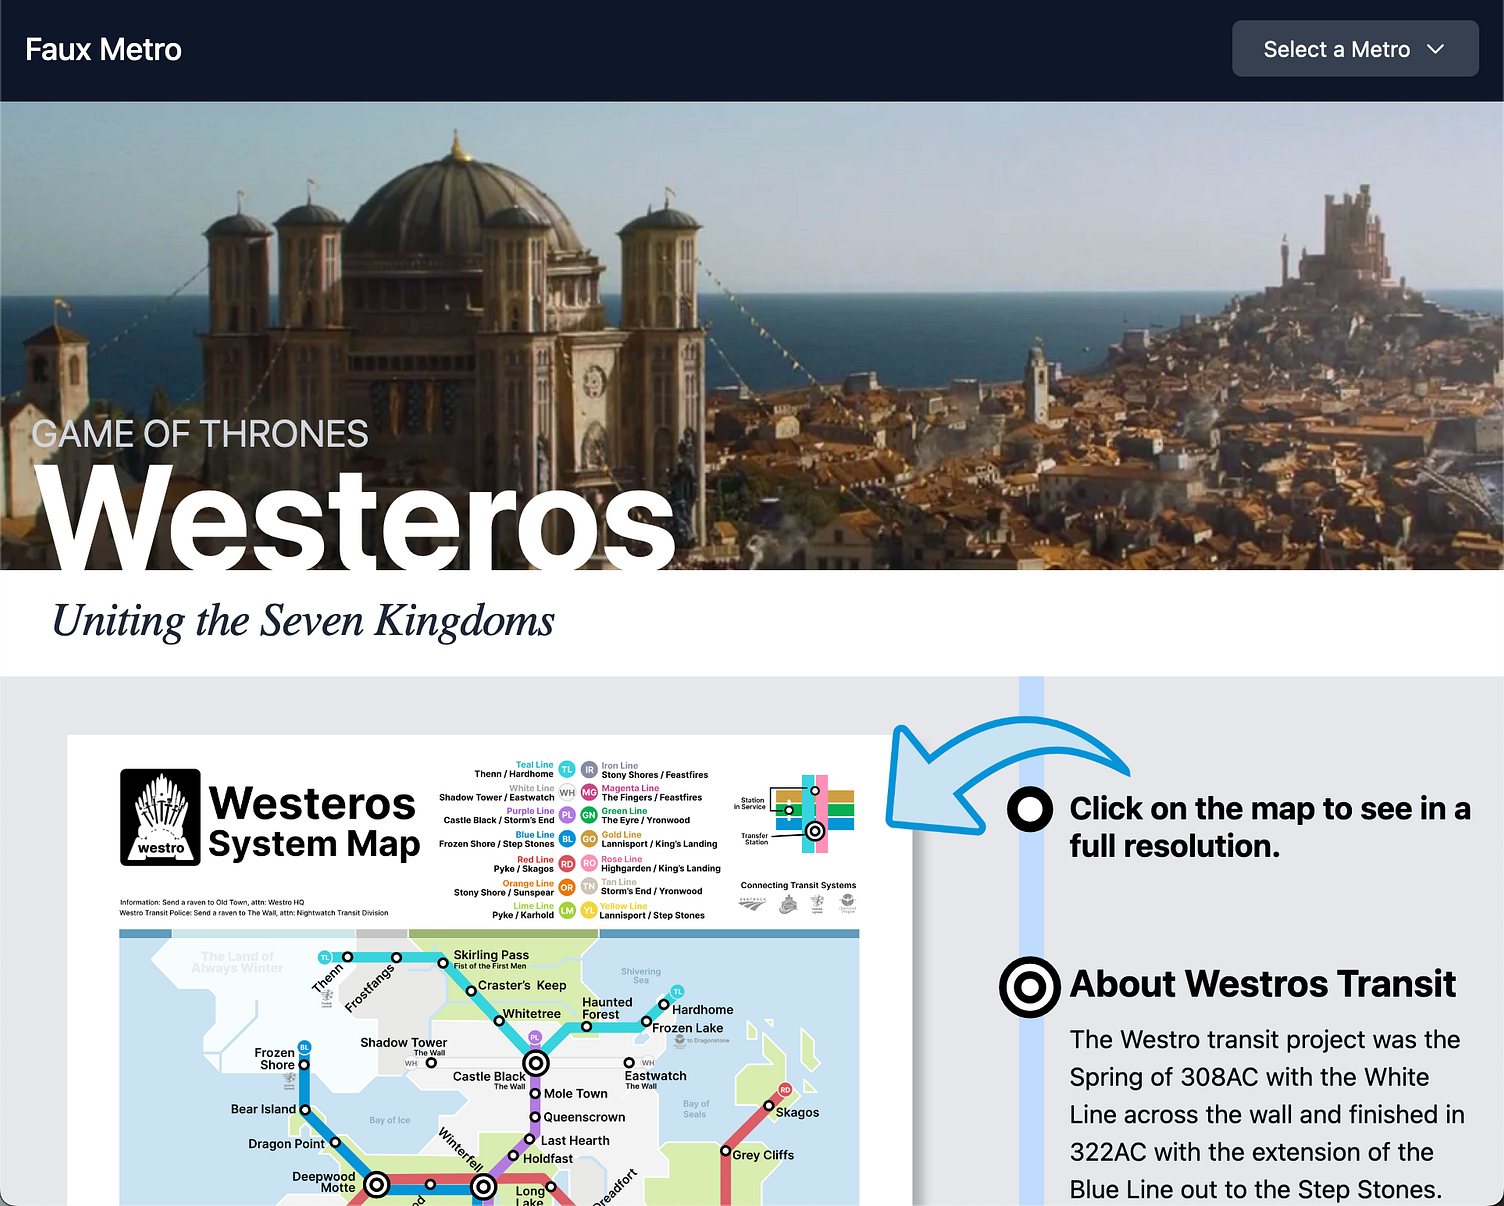Viewport: 1504px width, 1206px height.
Task: Click the Craster's Keep station dot
Action: tap(471, 991)
